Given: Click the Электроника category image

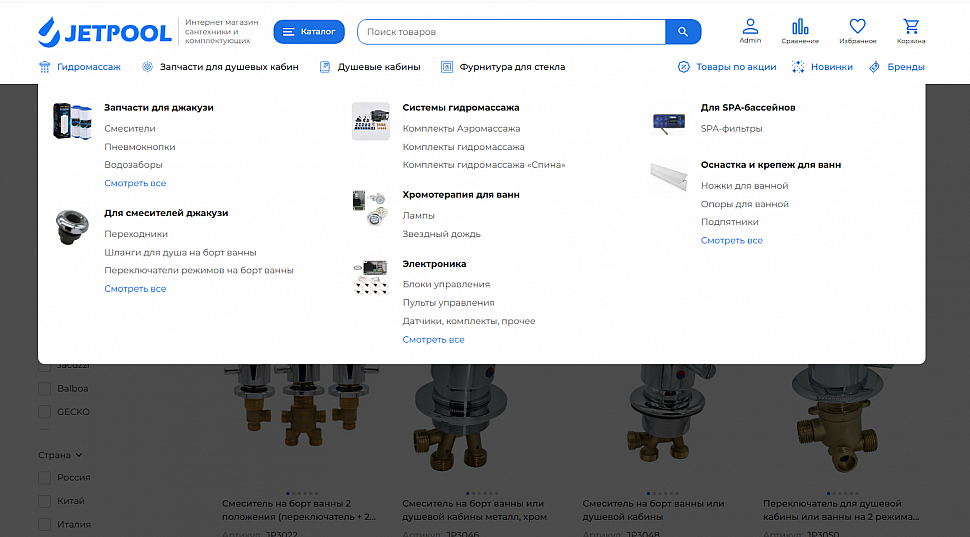Looking at the screenshot, I should point(371,277).
